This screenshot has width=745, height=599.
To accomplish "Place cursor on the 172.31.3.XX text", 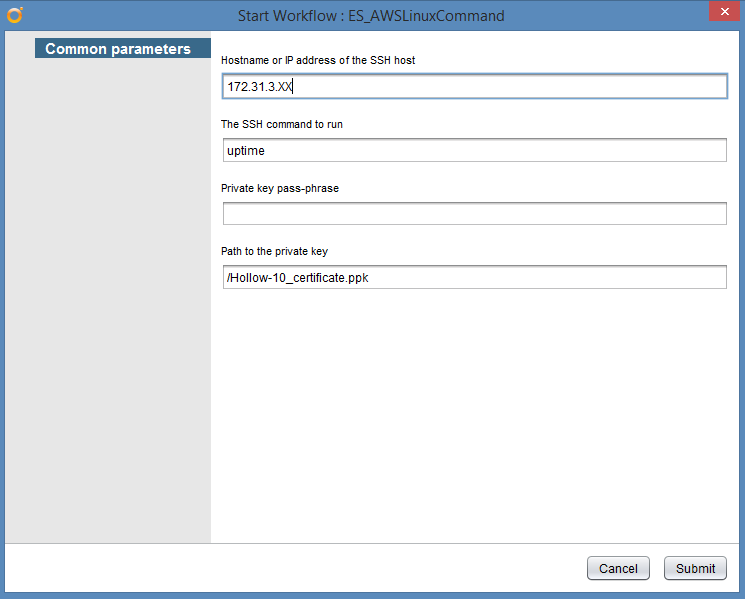I will pyautogui.click(x=259, y=87).
